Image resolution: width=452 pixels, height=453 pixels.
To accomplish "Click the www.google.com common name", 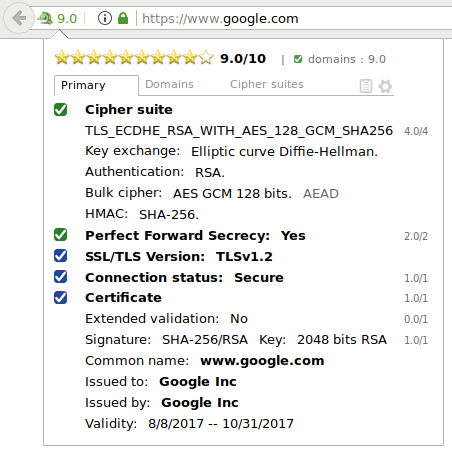I will tap(262, 361).
